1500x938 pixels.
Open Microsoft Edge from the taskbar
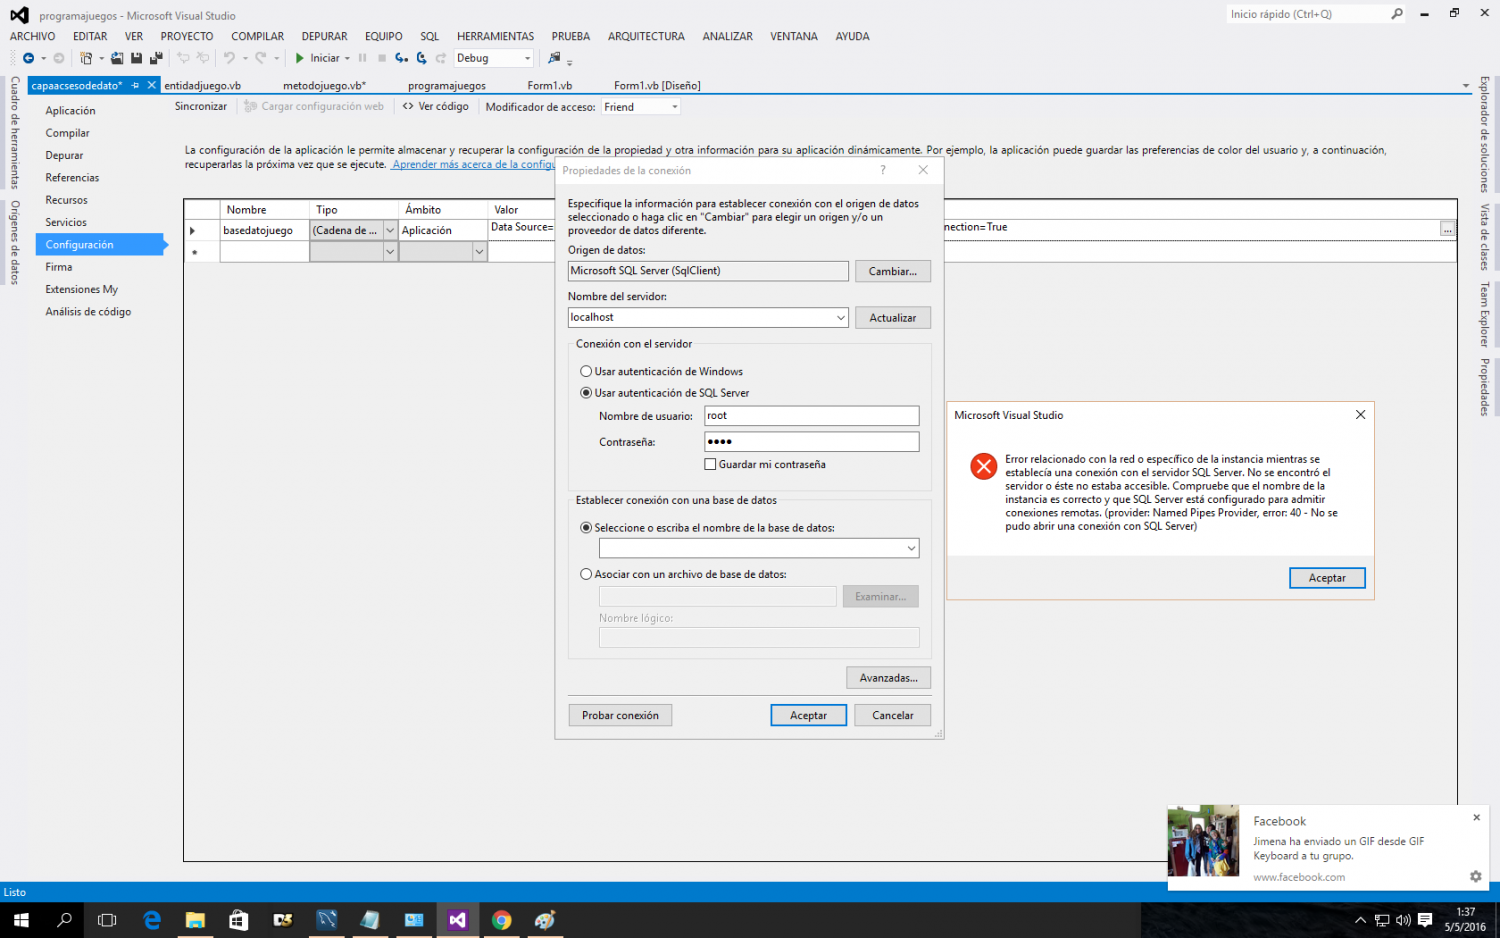(x=152, y=920)
